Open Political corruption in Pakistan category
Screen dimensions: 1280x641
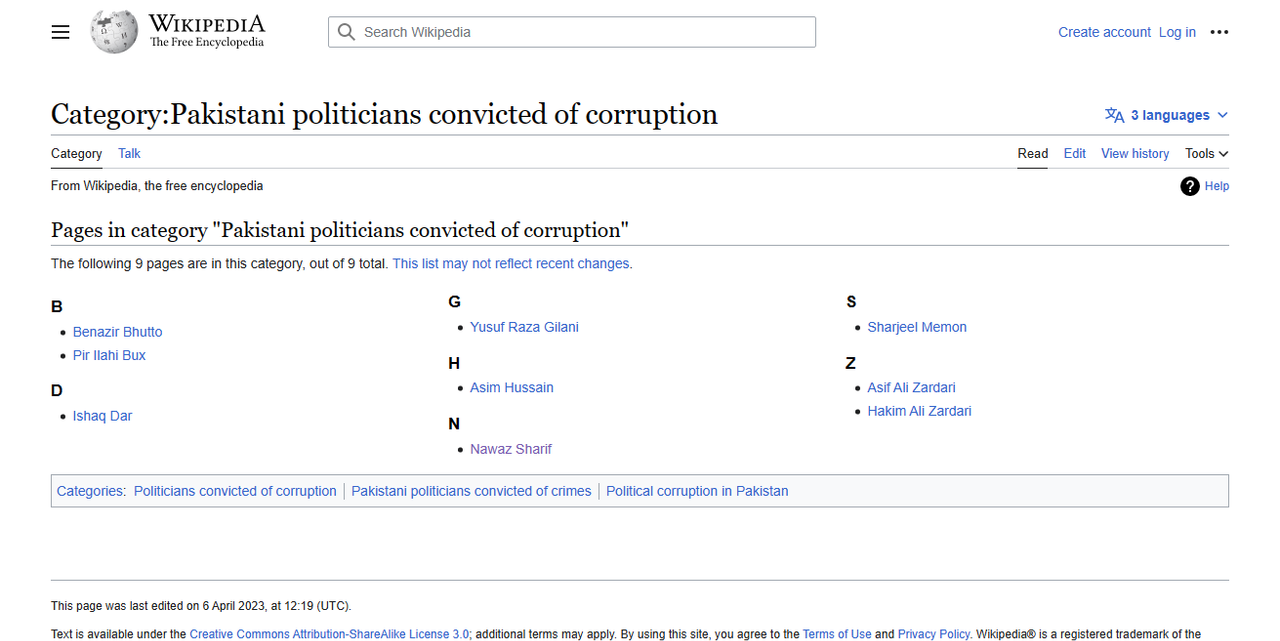click(x=697, y=491)
